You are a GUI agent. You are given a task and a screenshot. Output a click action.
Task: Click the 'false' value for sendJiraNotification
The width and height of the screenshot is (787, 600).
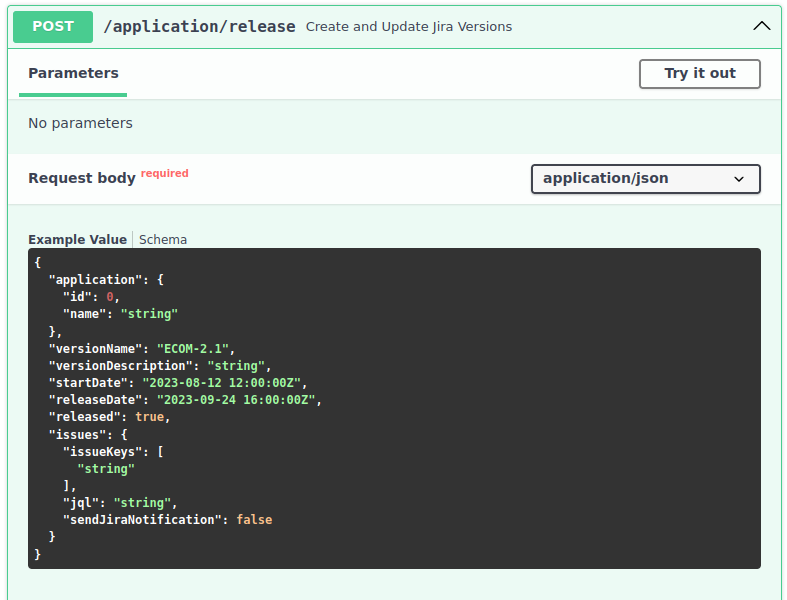click(254, 520)
